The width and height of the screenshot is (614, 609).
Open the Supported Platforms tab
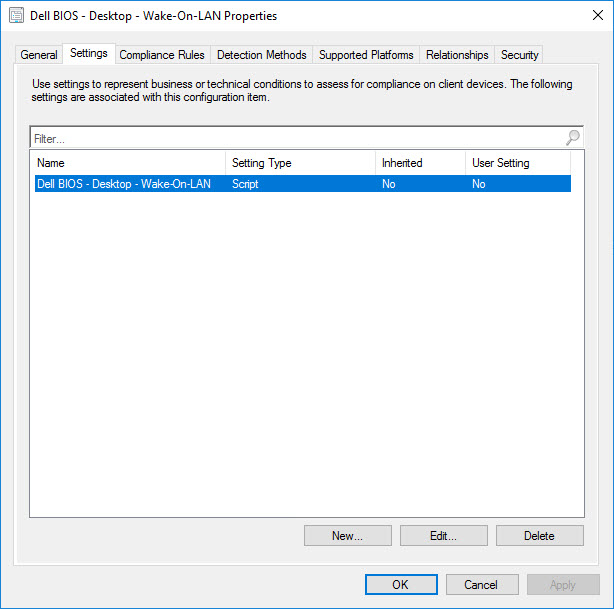click(366, 55)
